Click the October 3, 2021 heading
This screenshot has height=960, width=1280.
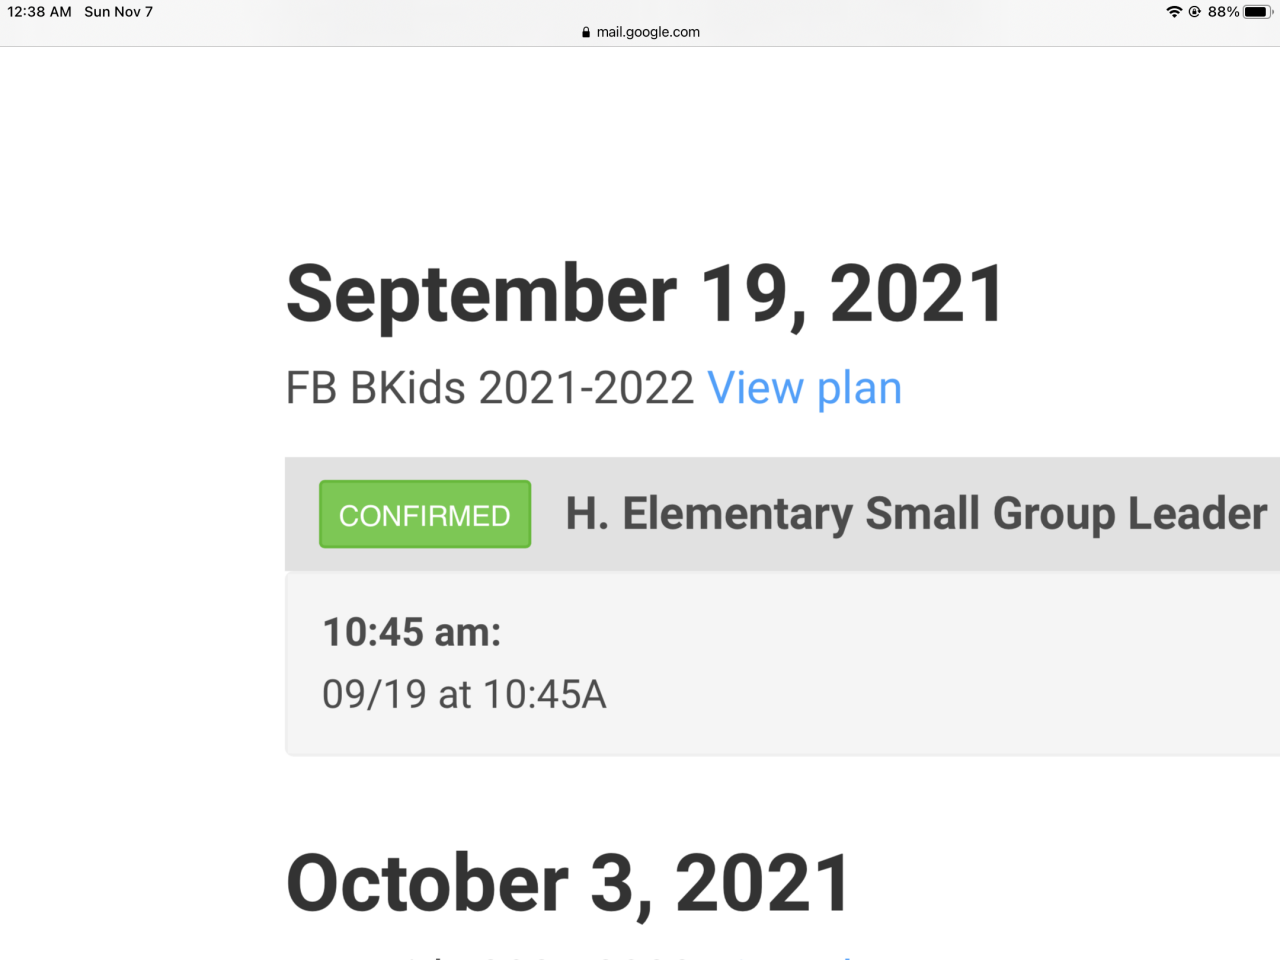point(568,884)
